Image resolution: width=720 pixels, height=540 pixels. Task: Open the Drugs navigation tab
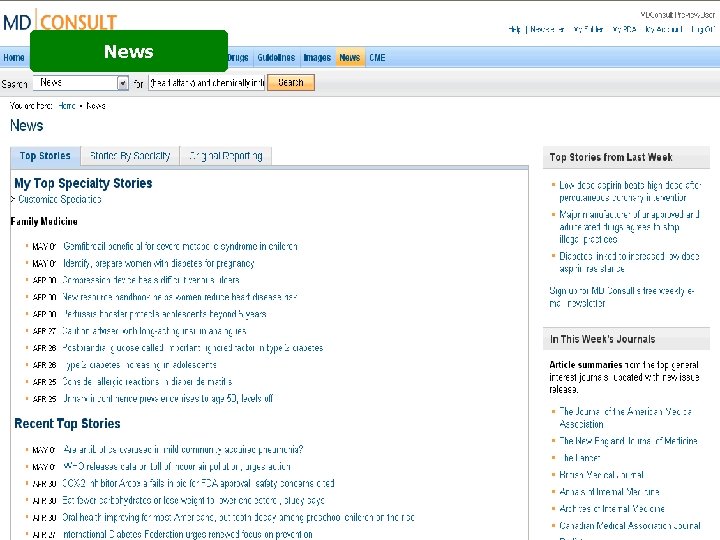[x=238, y=57]
